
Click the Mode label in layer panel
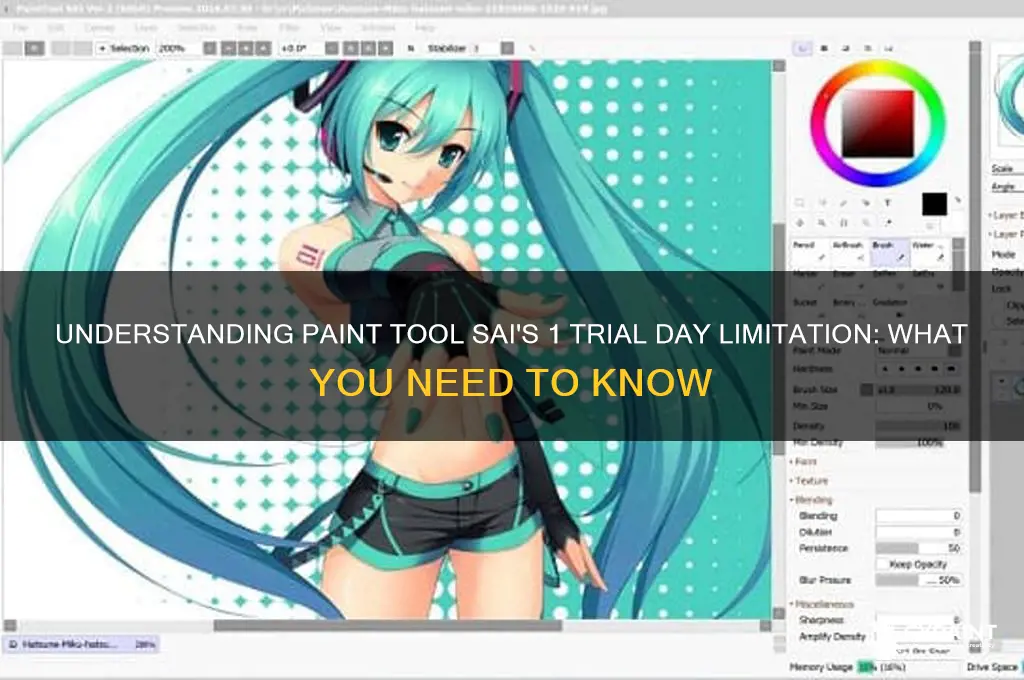1003,254
